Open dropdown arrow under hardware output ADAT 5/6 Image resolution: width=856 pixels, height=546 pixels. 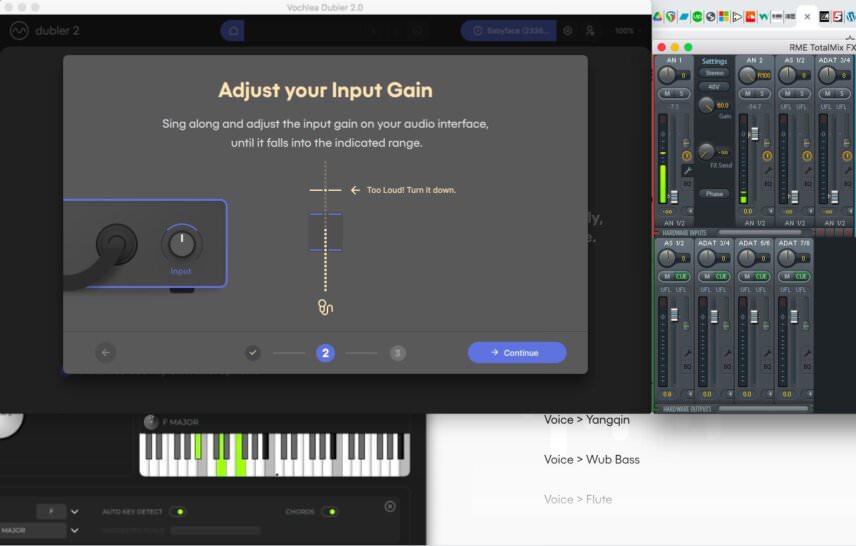click(770, 394)
